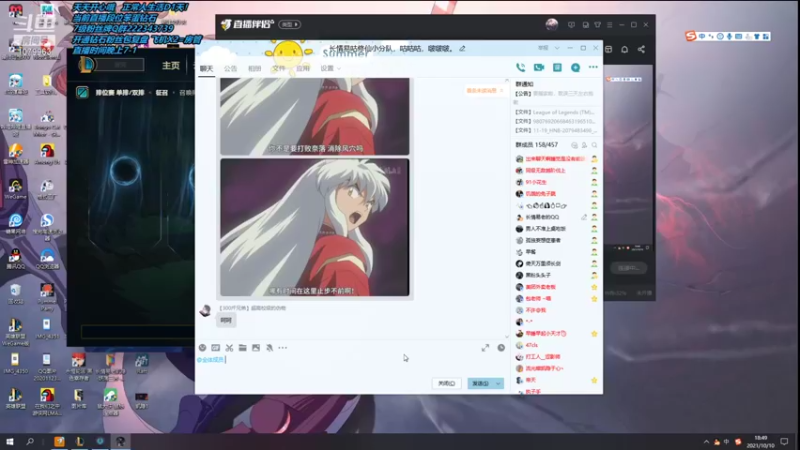The width and height of the screenshot is (800, 450).
Task: Click the add member icon beside member count
Action: point(584,145)
